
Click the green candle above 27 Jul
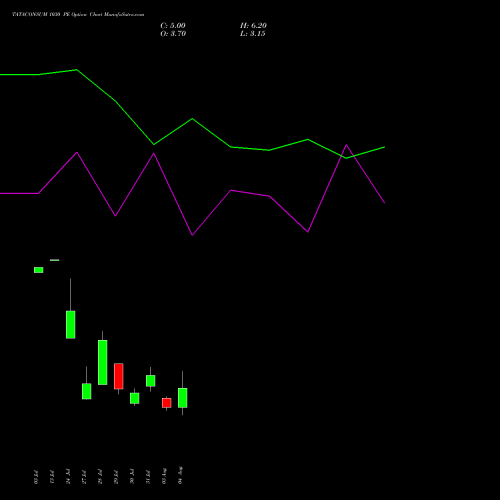pyautogui.click(x=87, y=391)
